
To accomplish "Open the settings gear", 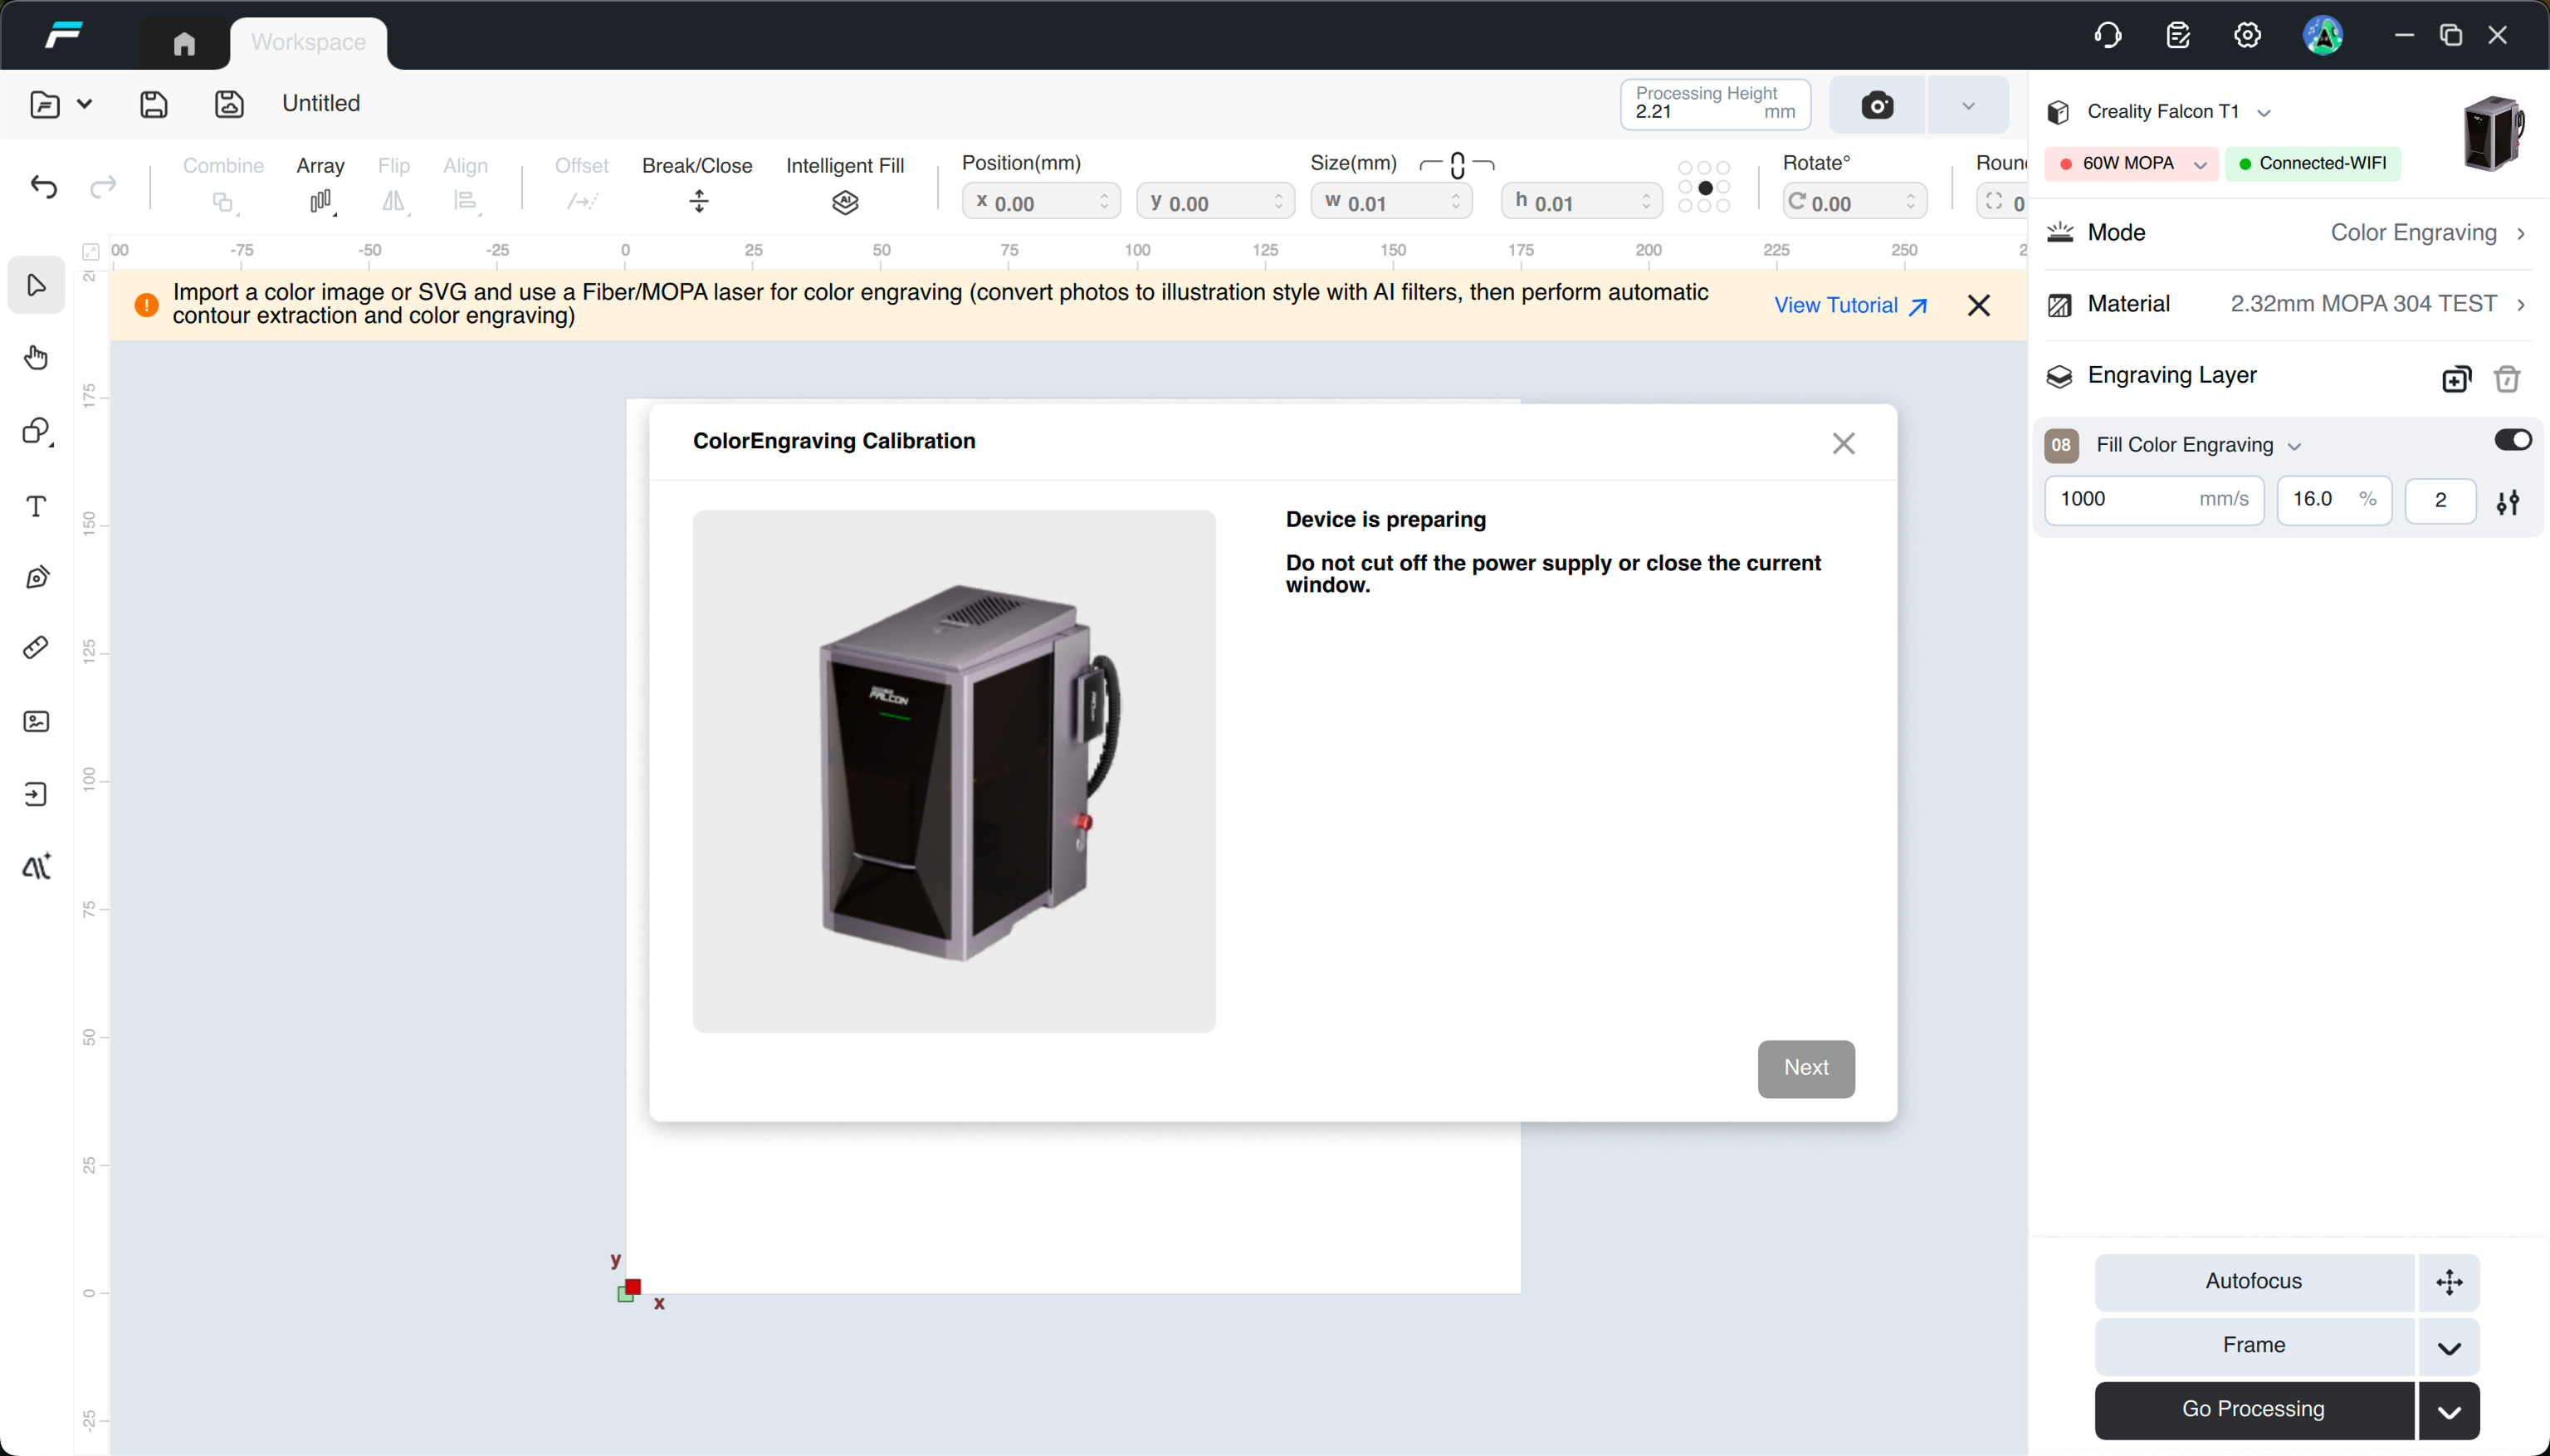I will 2247,36.
